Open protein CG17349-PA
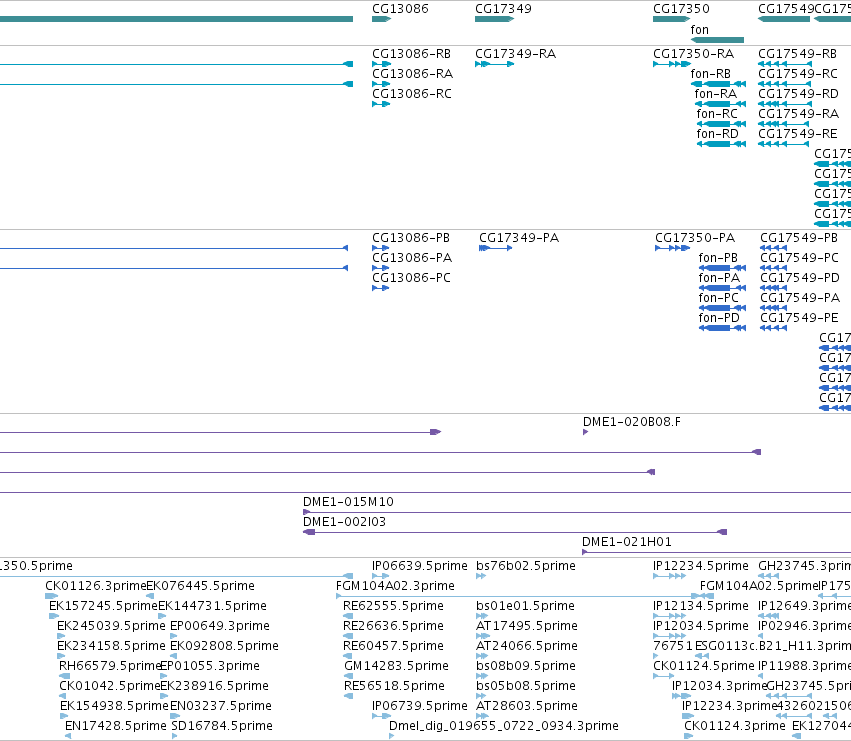This screenshot has width=851, height=741. point(519,238)
